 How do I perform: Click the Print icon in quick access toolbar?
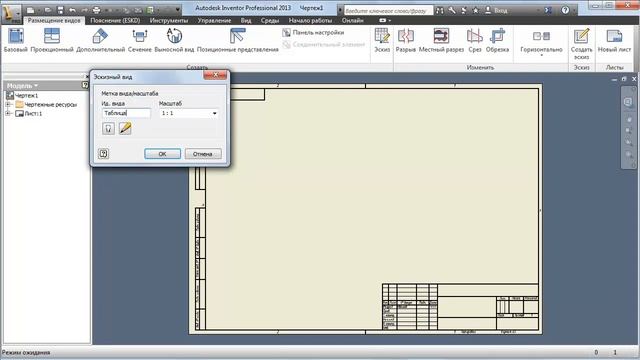click(x=96, y=10)
